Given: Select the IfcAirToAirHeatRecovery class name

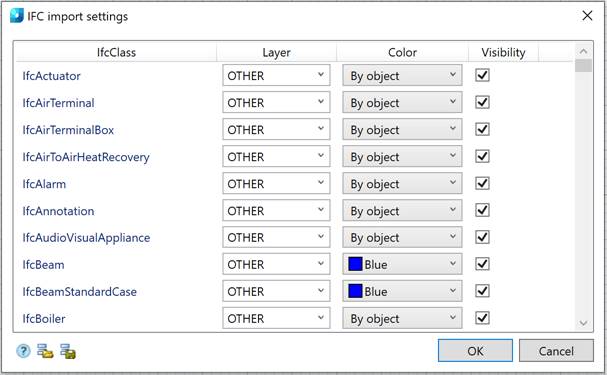Looking at the screenshot, I should click(86, 157).
